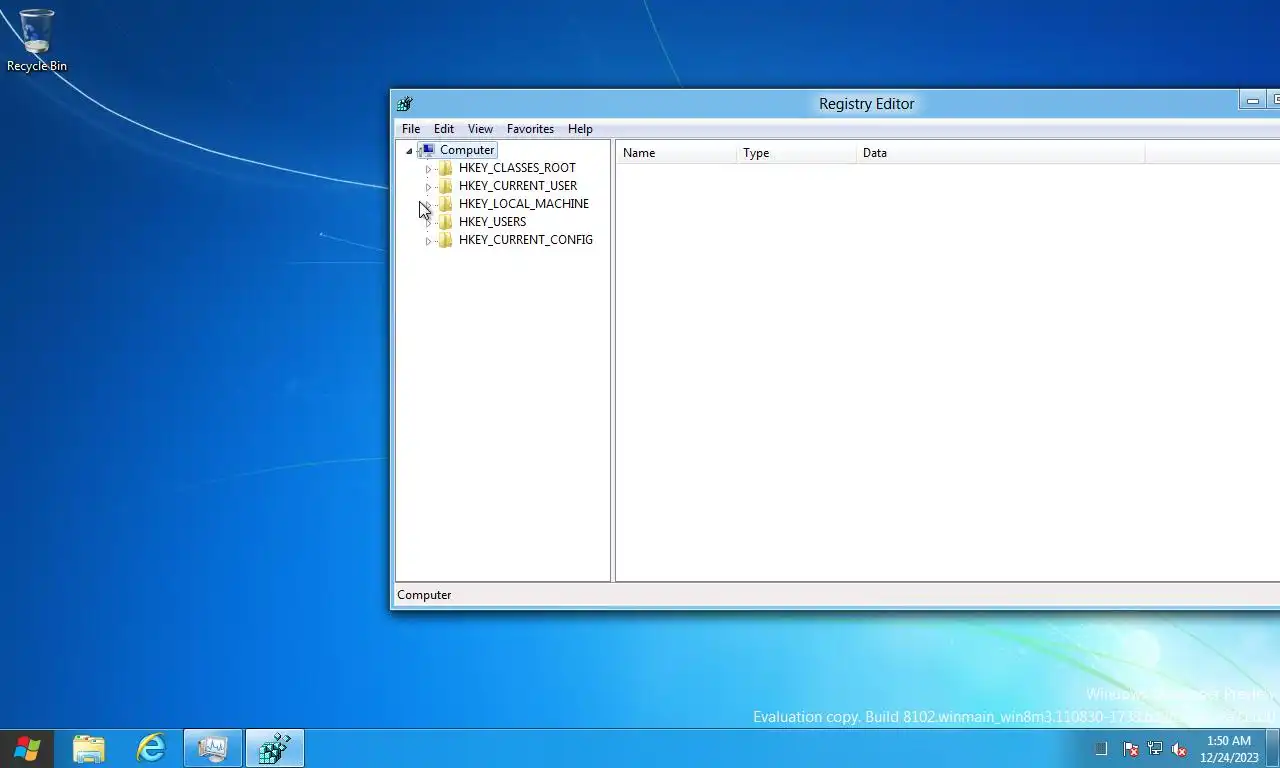This screenshot has height=768, width=1280.
Task: Select the Computer label in the tree
Action: tap(467, 150)
